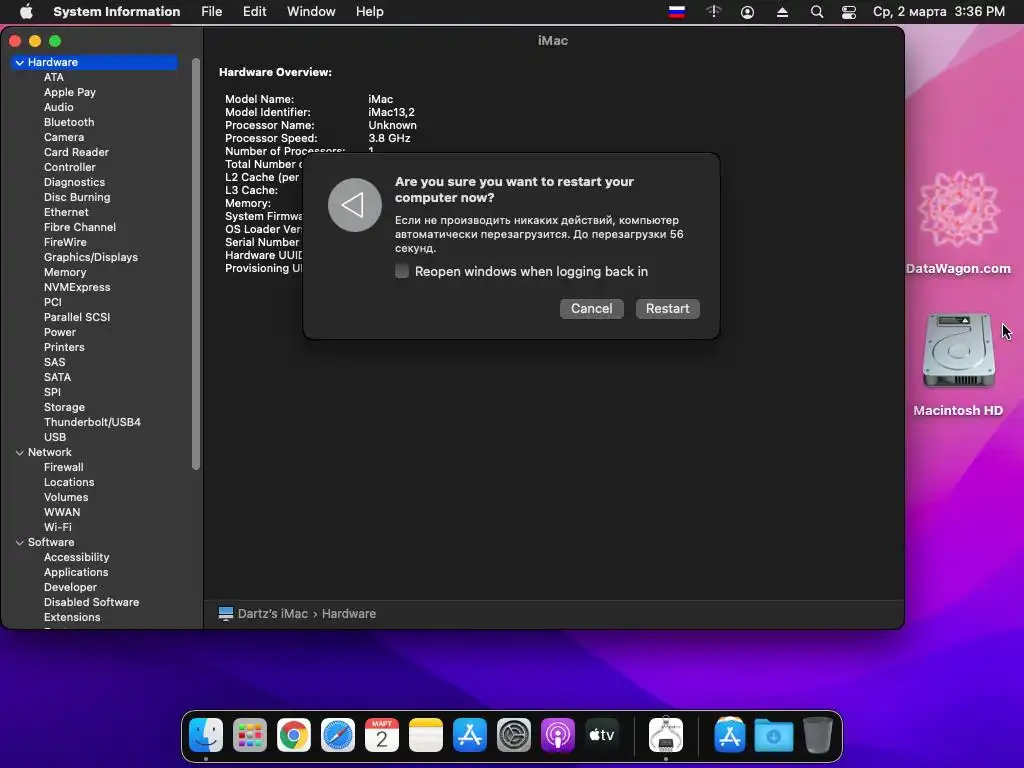The width and height of the screenshot is (1024, 768).
Task: Open the Applications folder in the Dock
Action: click(x=729, y=735)
